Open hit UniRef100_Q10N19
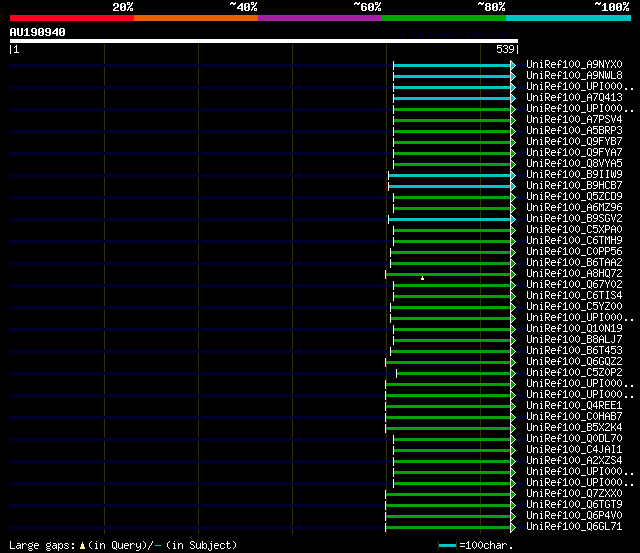Image resolution: width=640 pixels, height=553 pixels. pyautogui.click(x=574, y=329)
